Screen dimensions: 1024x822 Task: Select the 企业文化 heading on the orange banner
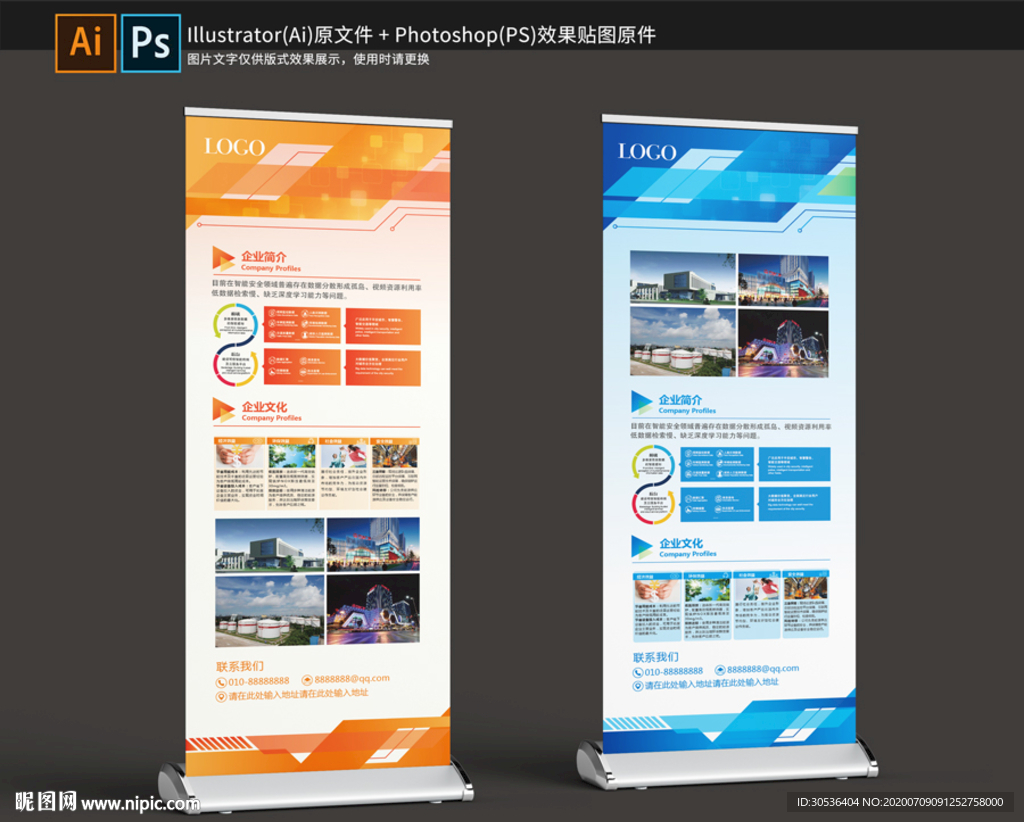(x=264, y=407)
